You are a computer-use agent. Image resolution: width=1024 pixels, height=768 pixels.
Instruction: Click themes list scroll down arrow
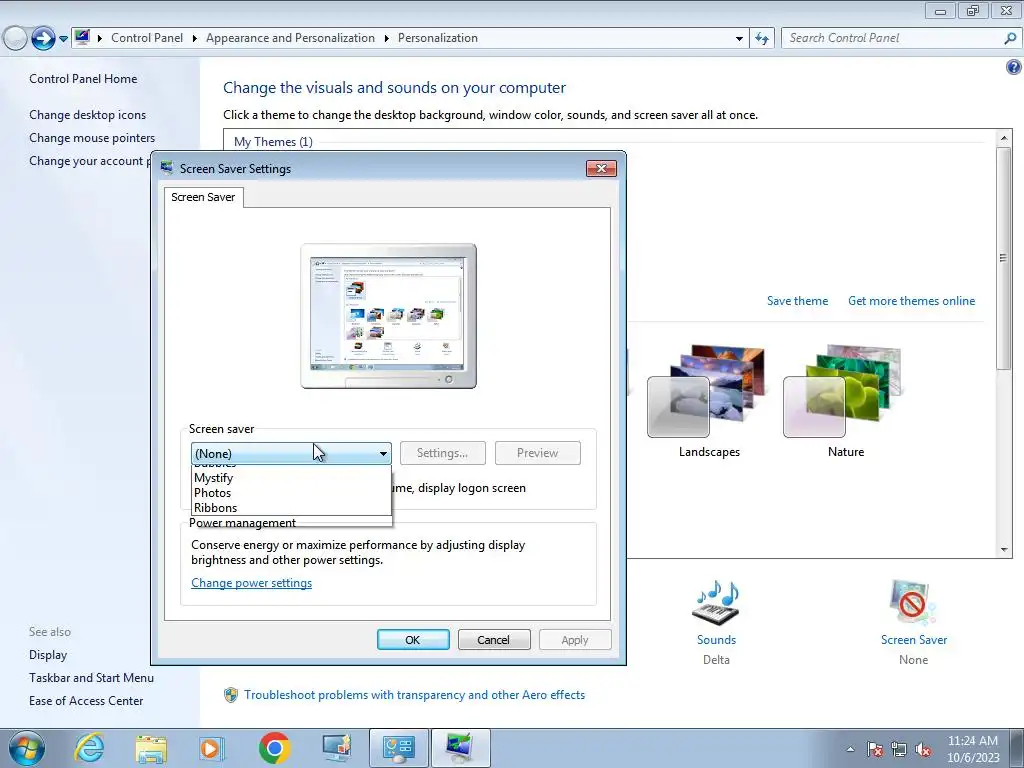[1004, 550]
